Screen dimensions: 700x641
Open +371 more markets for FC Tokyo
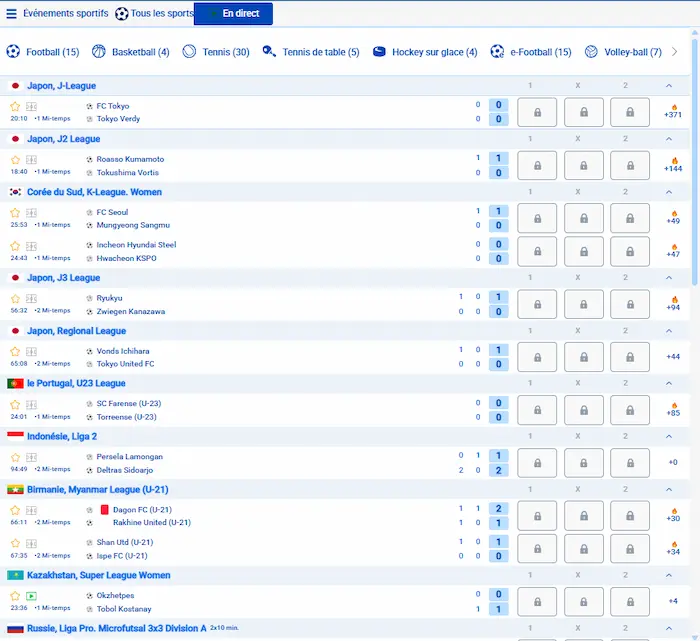tap(672, 112)
